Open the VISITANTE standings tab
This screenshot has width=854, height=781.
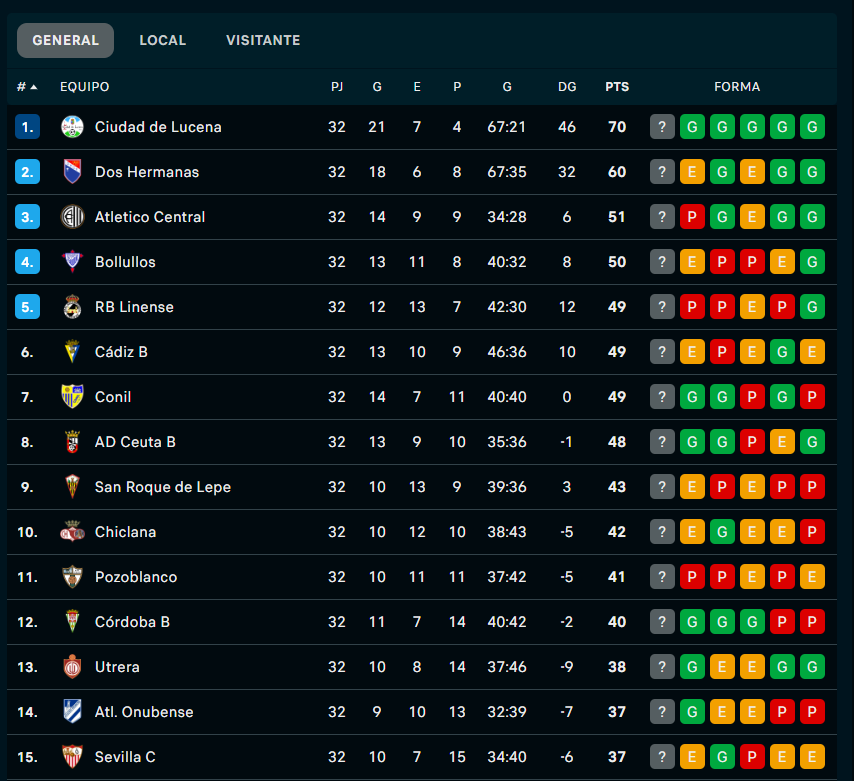(263, 41)
